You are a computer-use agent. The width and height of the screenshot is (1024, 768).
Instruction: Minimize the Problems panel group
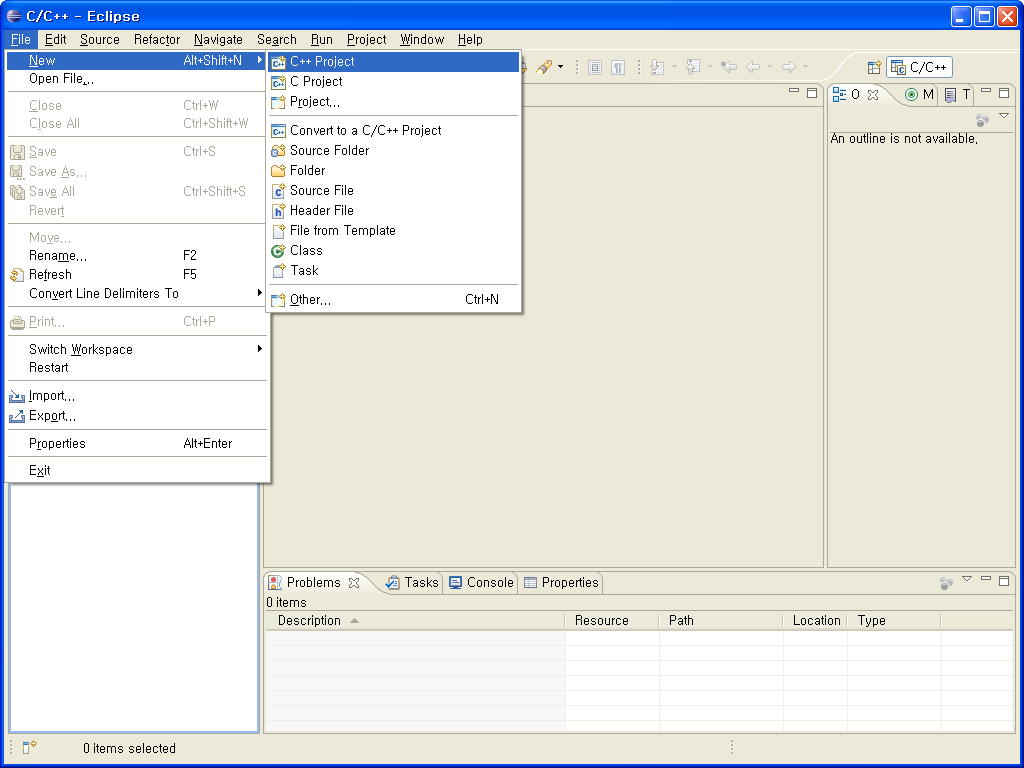(x=986, y=579)
